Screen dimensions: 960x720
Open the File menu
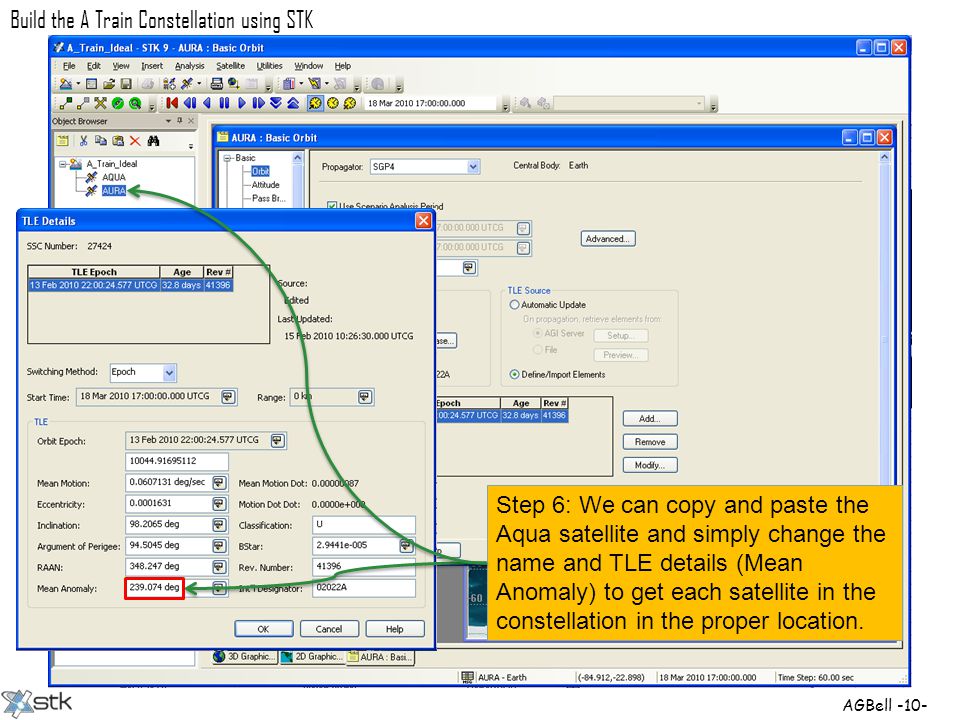tap(69, 66)
